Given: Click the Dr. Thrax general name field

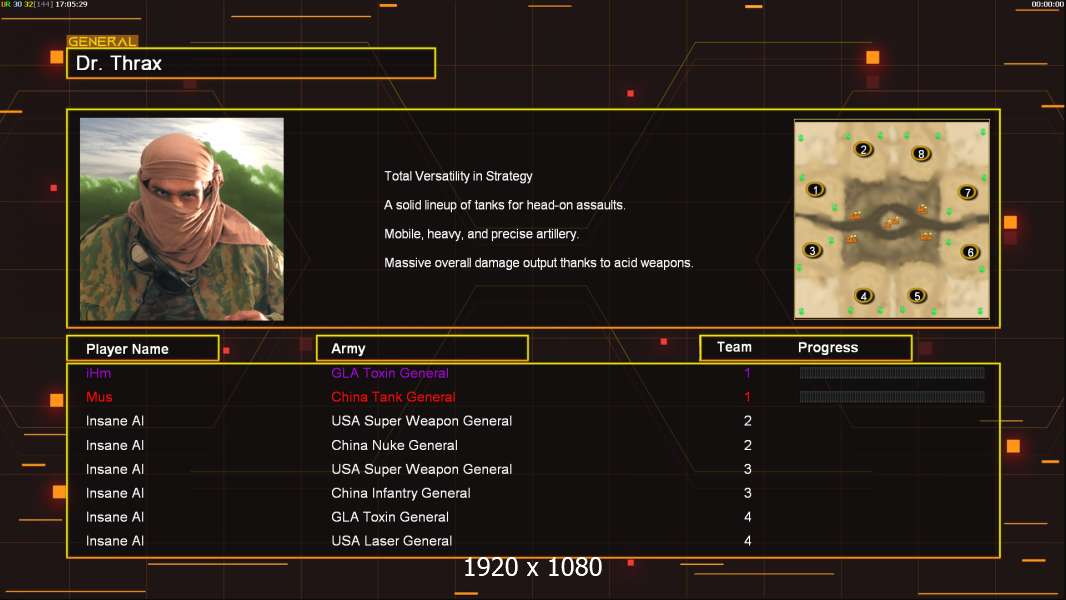Looking at the screenshot, I should [x=251, y=63].
